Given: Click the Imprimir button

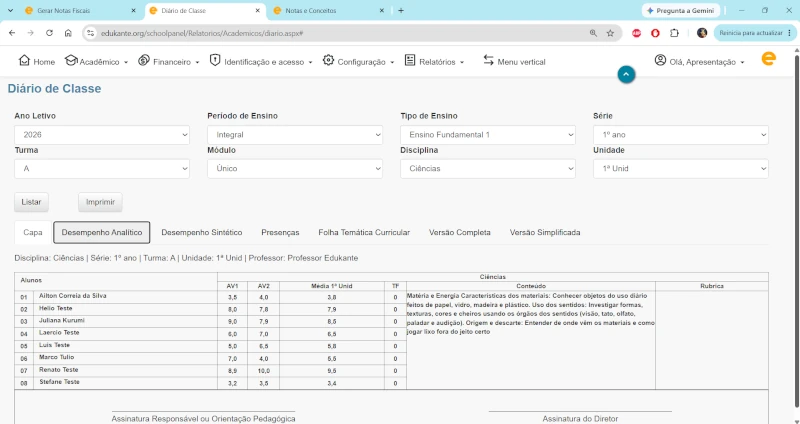Looking at the screenshot, I should click(100, 202).
